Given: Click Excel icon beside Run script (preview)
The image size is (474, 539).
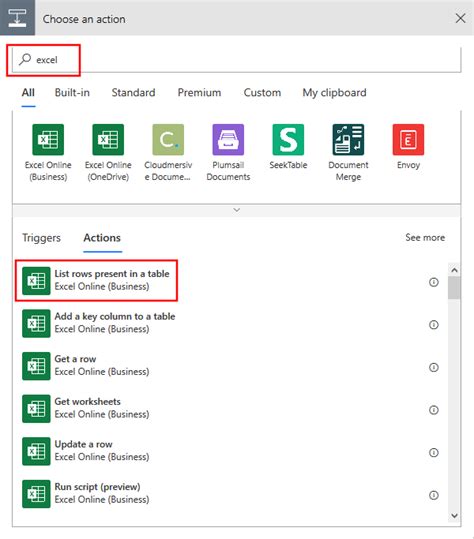Looking at the screenshot, I should [36, 494].
